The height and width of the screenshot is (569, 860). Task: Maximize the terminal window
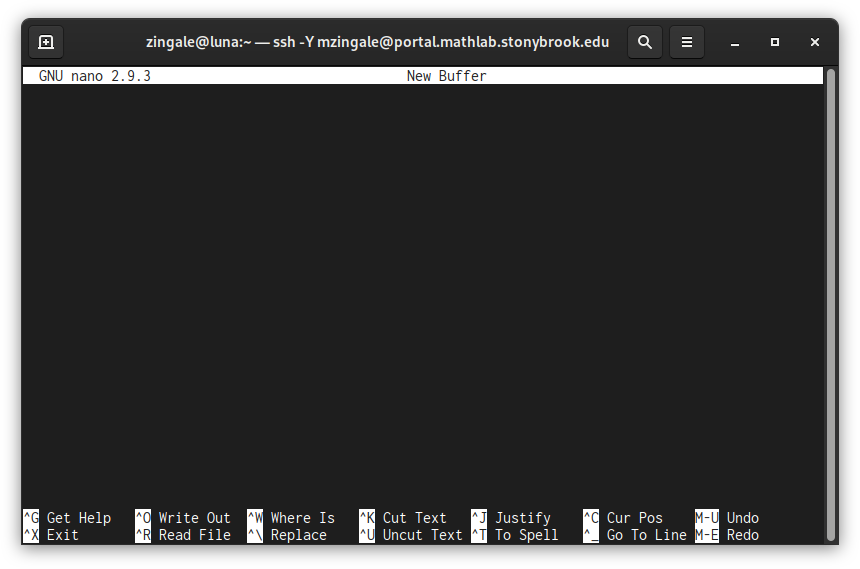coord(775,42)
